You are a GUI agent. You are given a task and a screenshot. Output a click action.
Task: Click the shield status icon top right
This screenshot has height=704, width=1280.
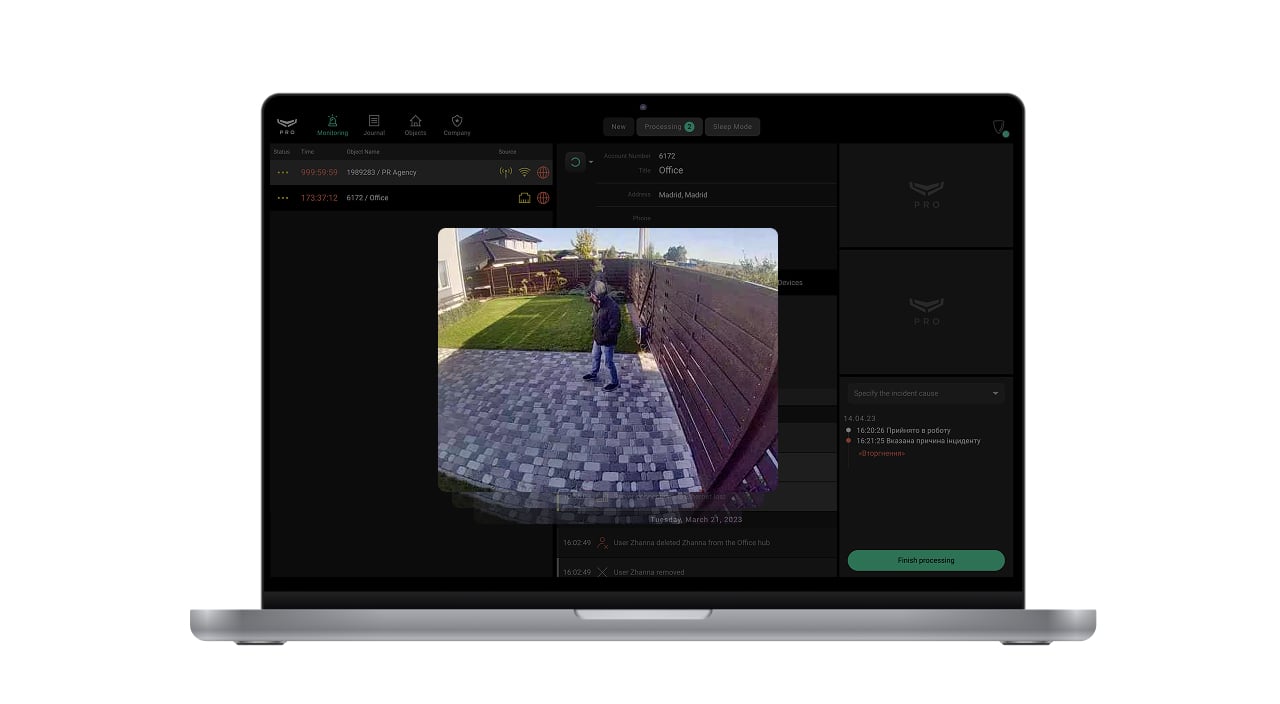pos(998,127)
